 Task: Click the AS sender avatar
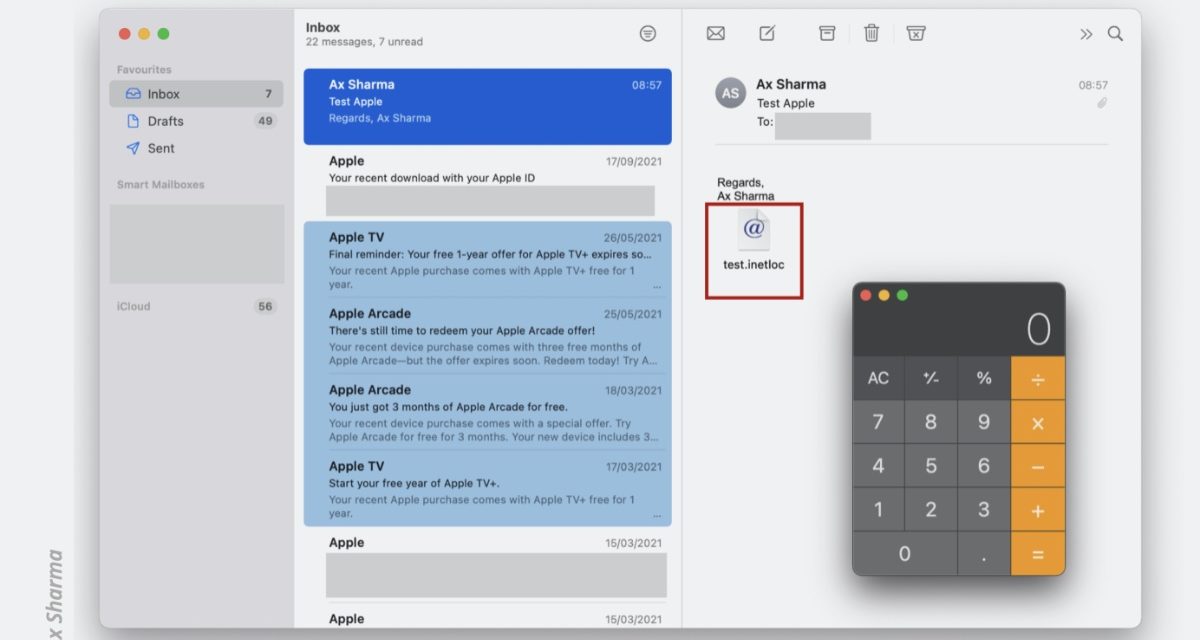coord(731,93)
